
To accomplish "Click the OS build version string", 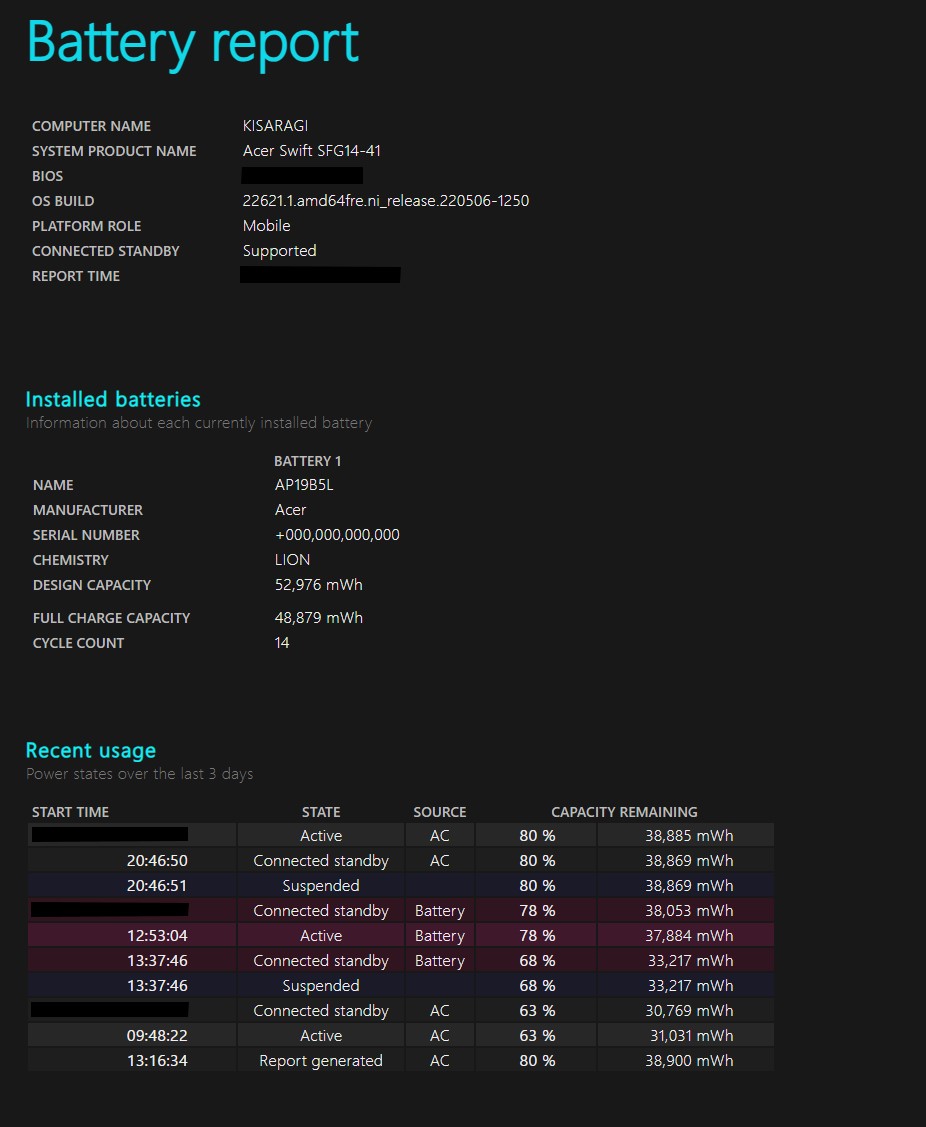I will click(x=385, y=201).
